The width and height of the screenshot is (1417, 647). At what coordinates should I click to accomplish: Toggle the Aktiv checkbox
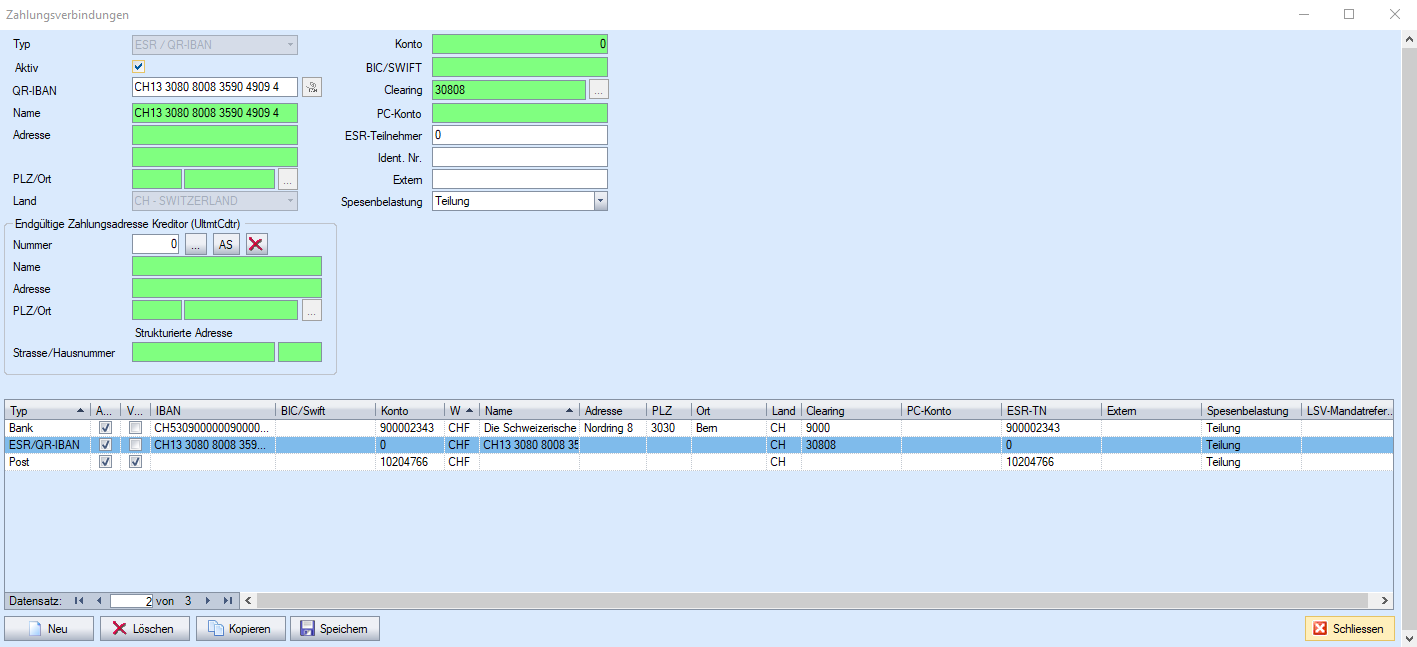(139, 67)
